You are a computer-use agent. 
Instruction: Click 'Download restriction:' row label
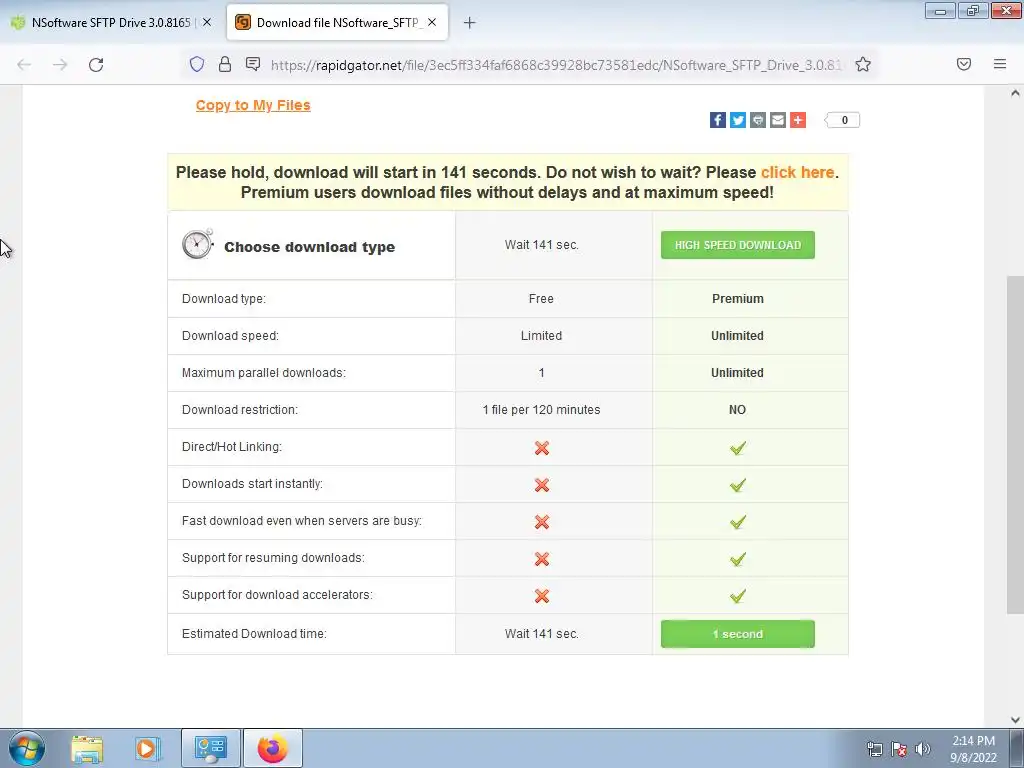[x=240, y=410]
